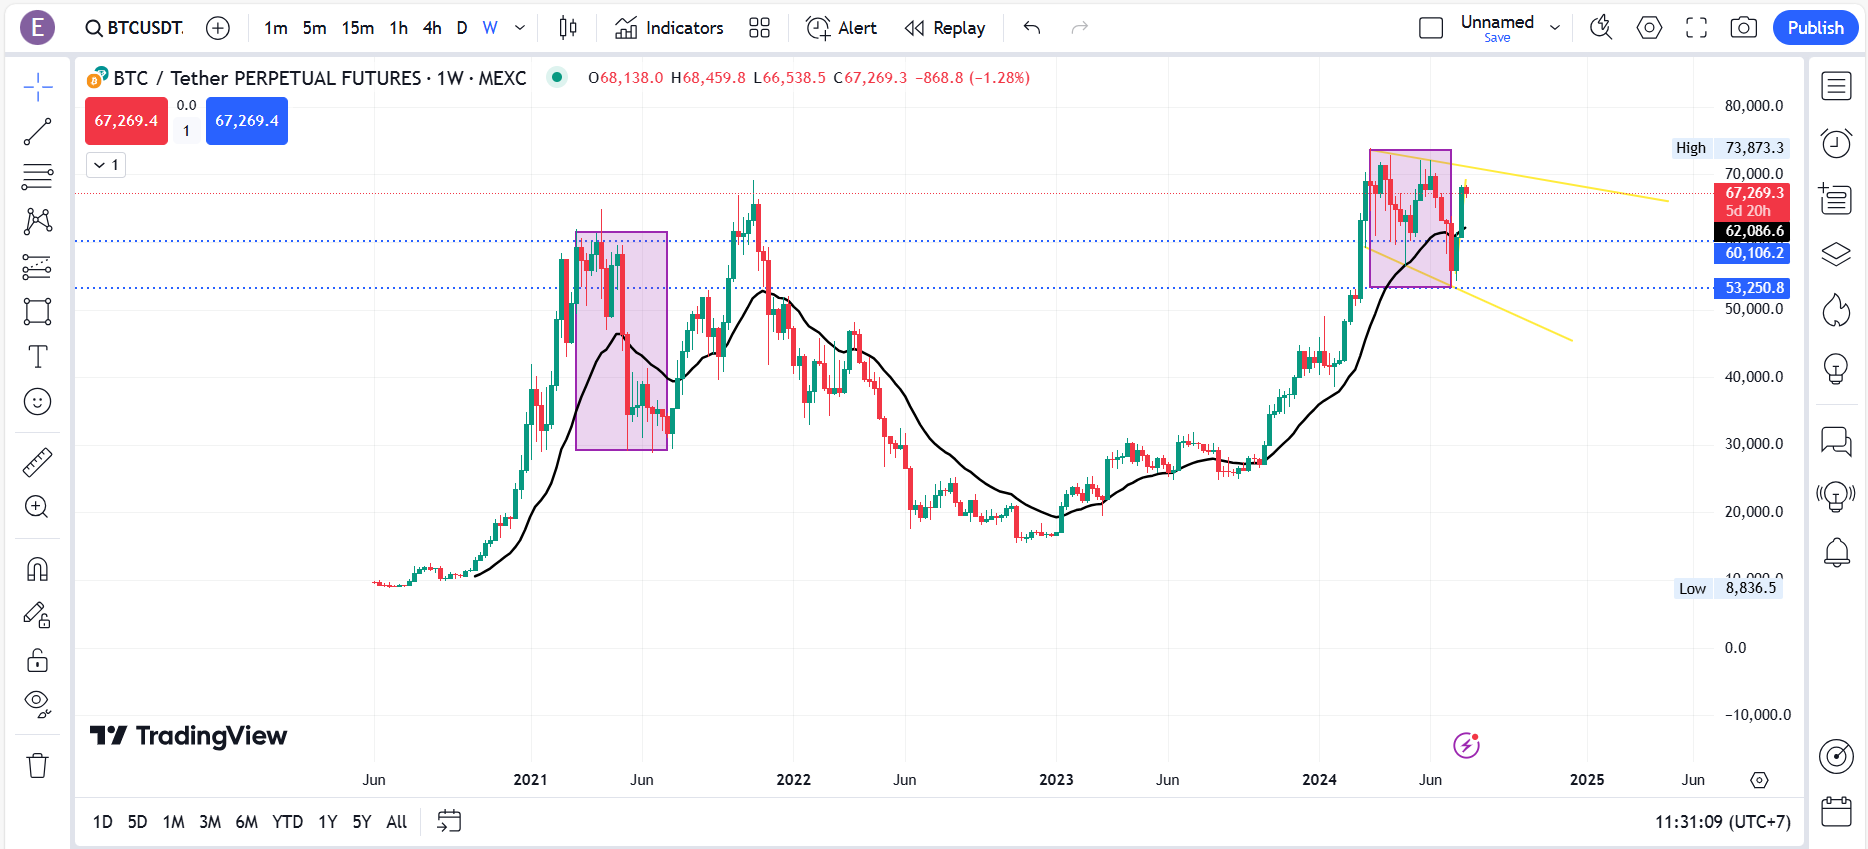Enter fullscreen mode

click(x=1696, y=28)
